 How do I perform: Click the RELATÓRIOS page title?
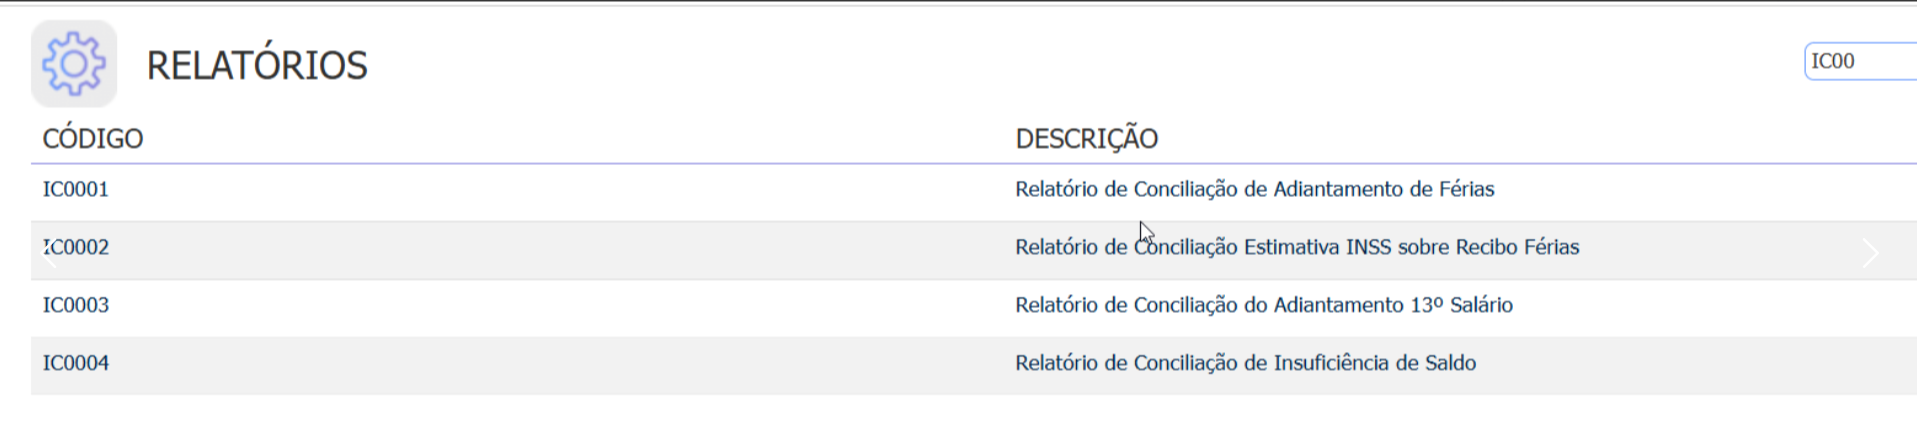click(x=257, y=66)
